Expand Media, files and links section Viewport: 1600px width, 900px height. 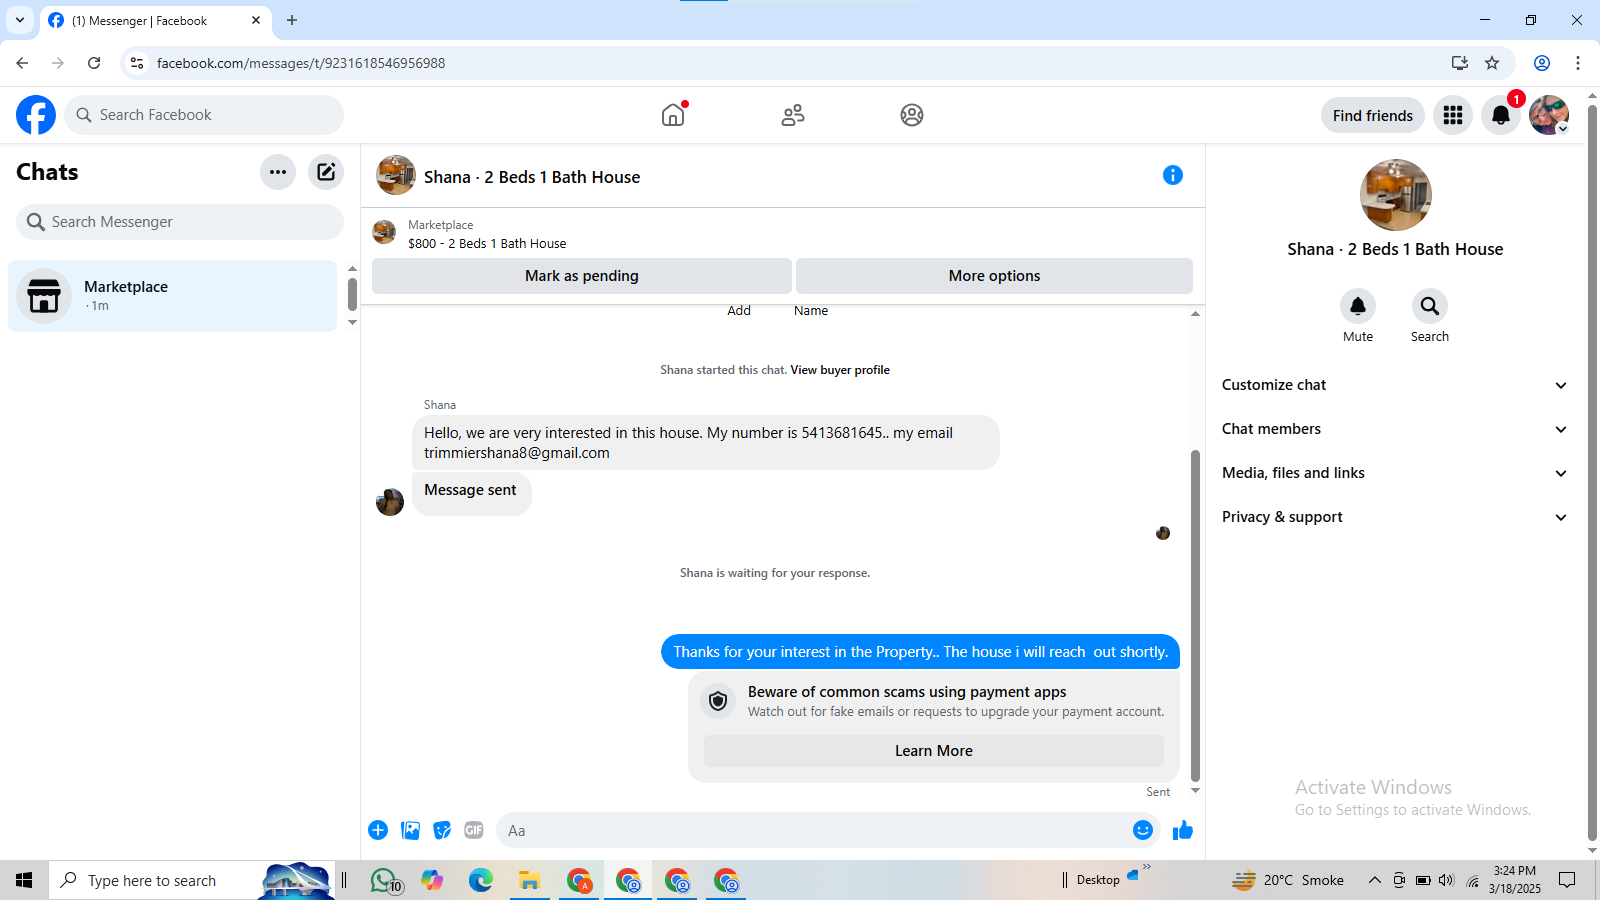pos(1395,473)
